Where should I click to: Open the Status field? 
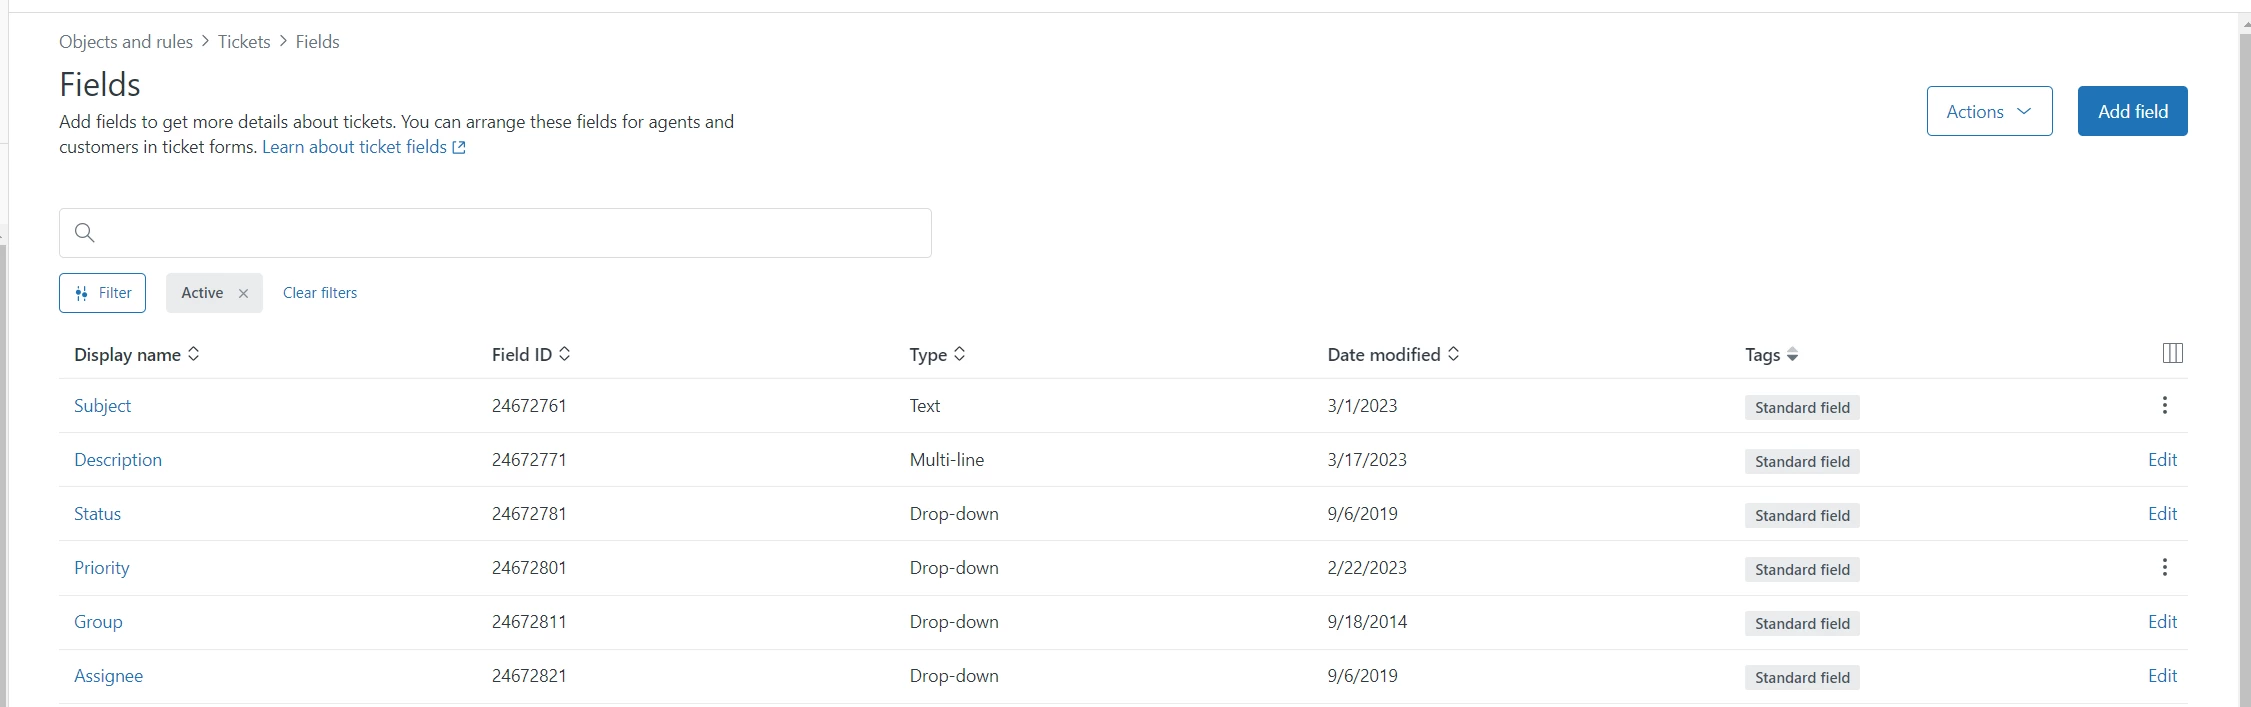pyautogui.click(x=97, y=514)
